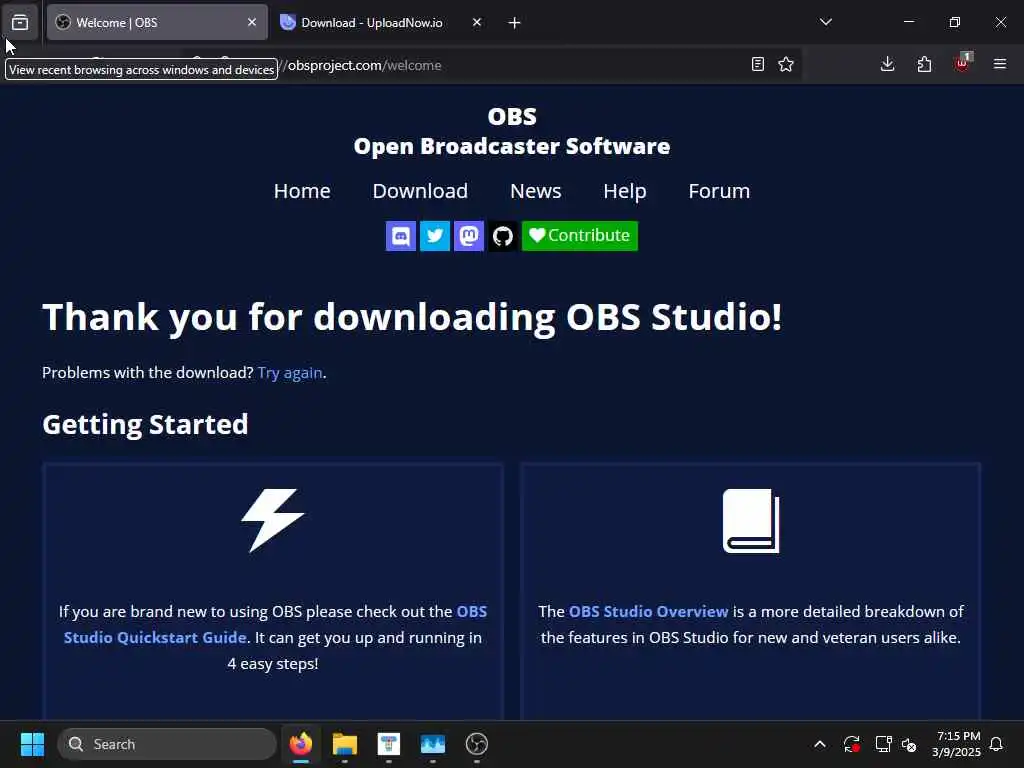Open the Forum nav link
The width and height of the screenshot is (1024, 768).
point(719,191)
